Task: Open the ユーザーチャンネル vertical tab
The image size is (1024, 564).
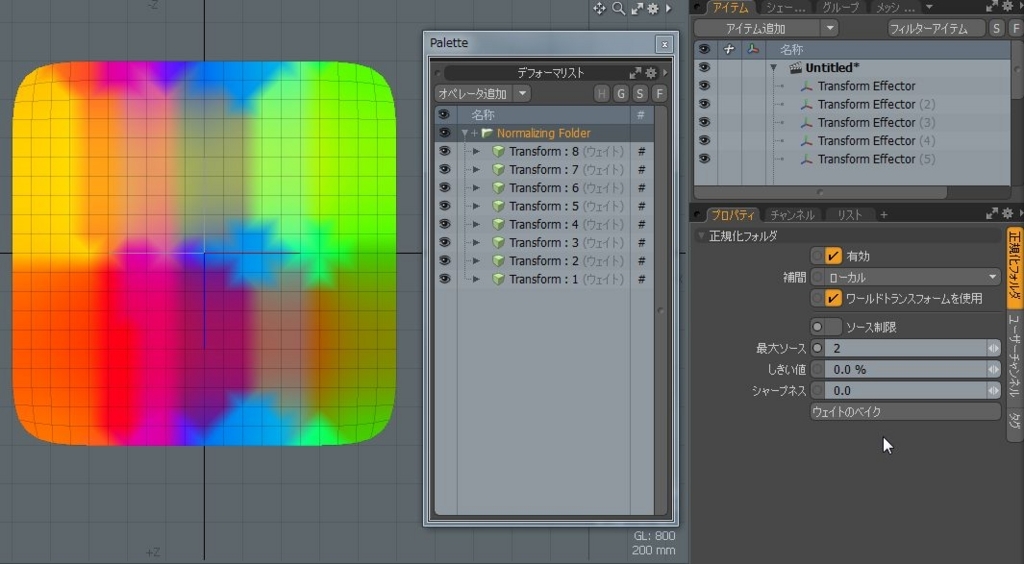Action: point(1014,356)
